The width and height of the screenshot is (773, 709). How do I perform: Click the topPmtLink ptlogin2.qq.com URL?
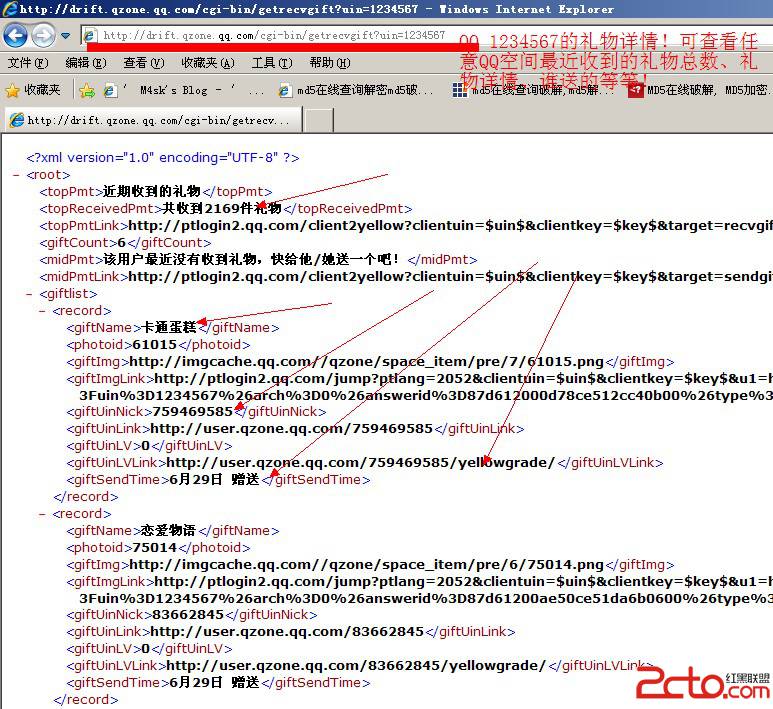tap(450, 226)
